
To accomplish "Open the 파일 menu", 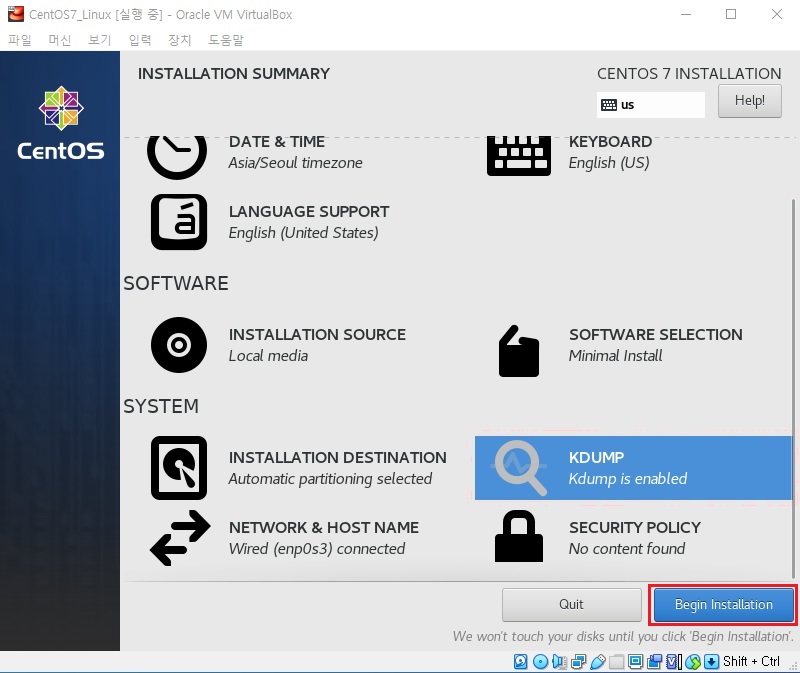I will (20, 40).
